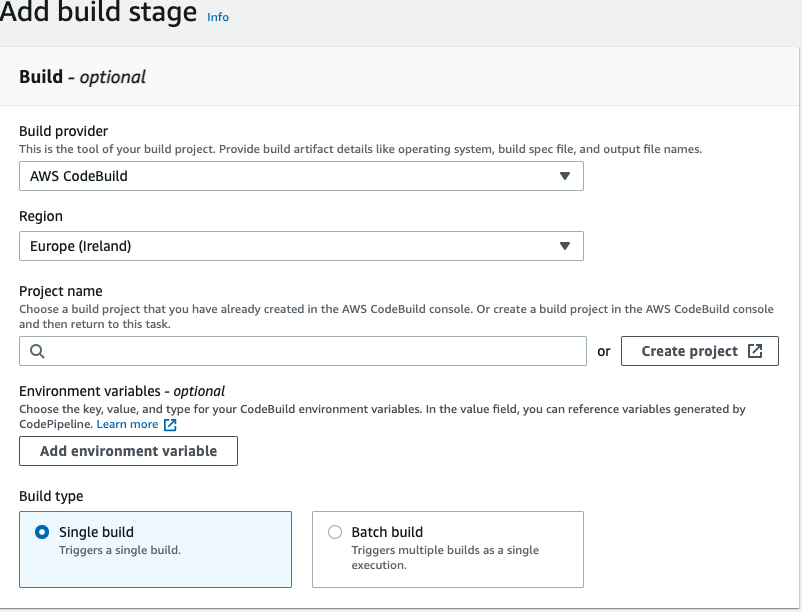Click the Single build card description text

[x=119, y=550]
